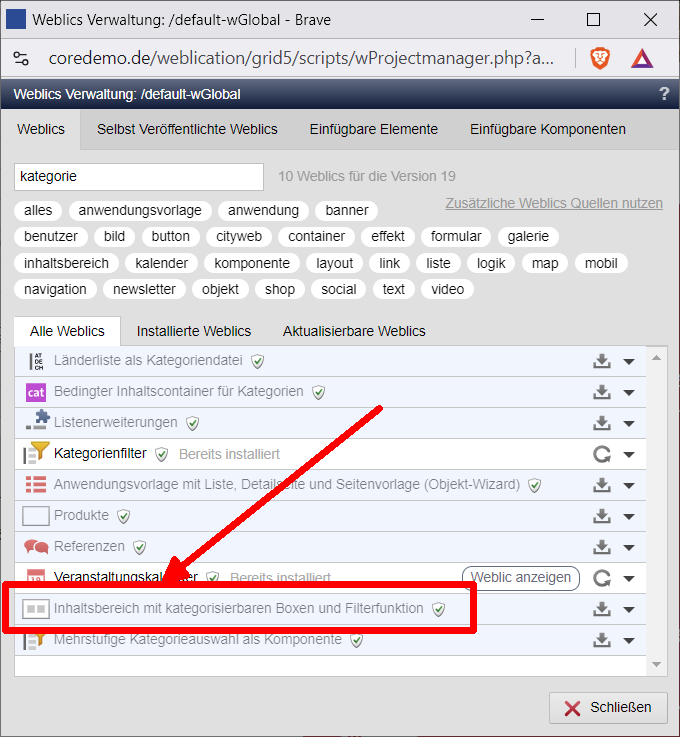
Task: Click the download icon in the Produkte row
Action: tap(602, 516)
